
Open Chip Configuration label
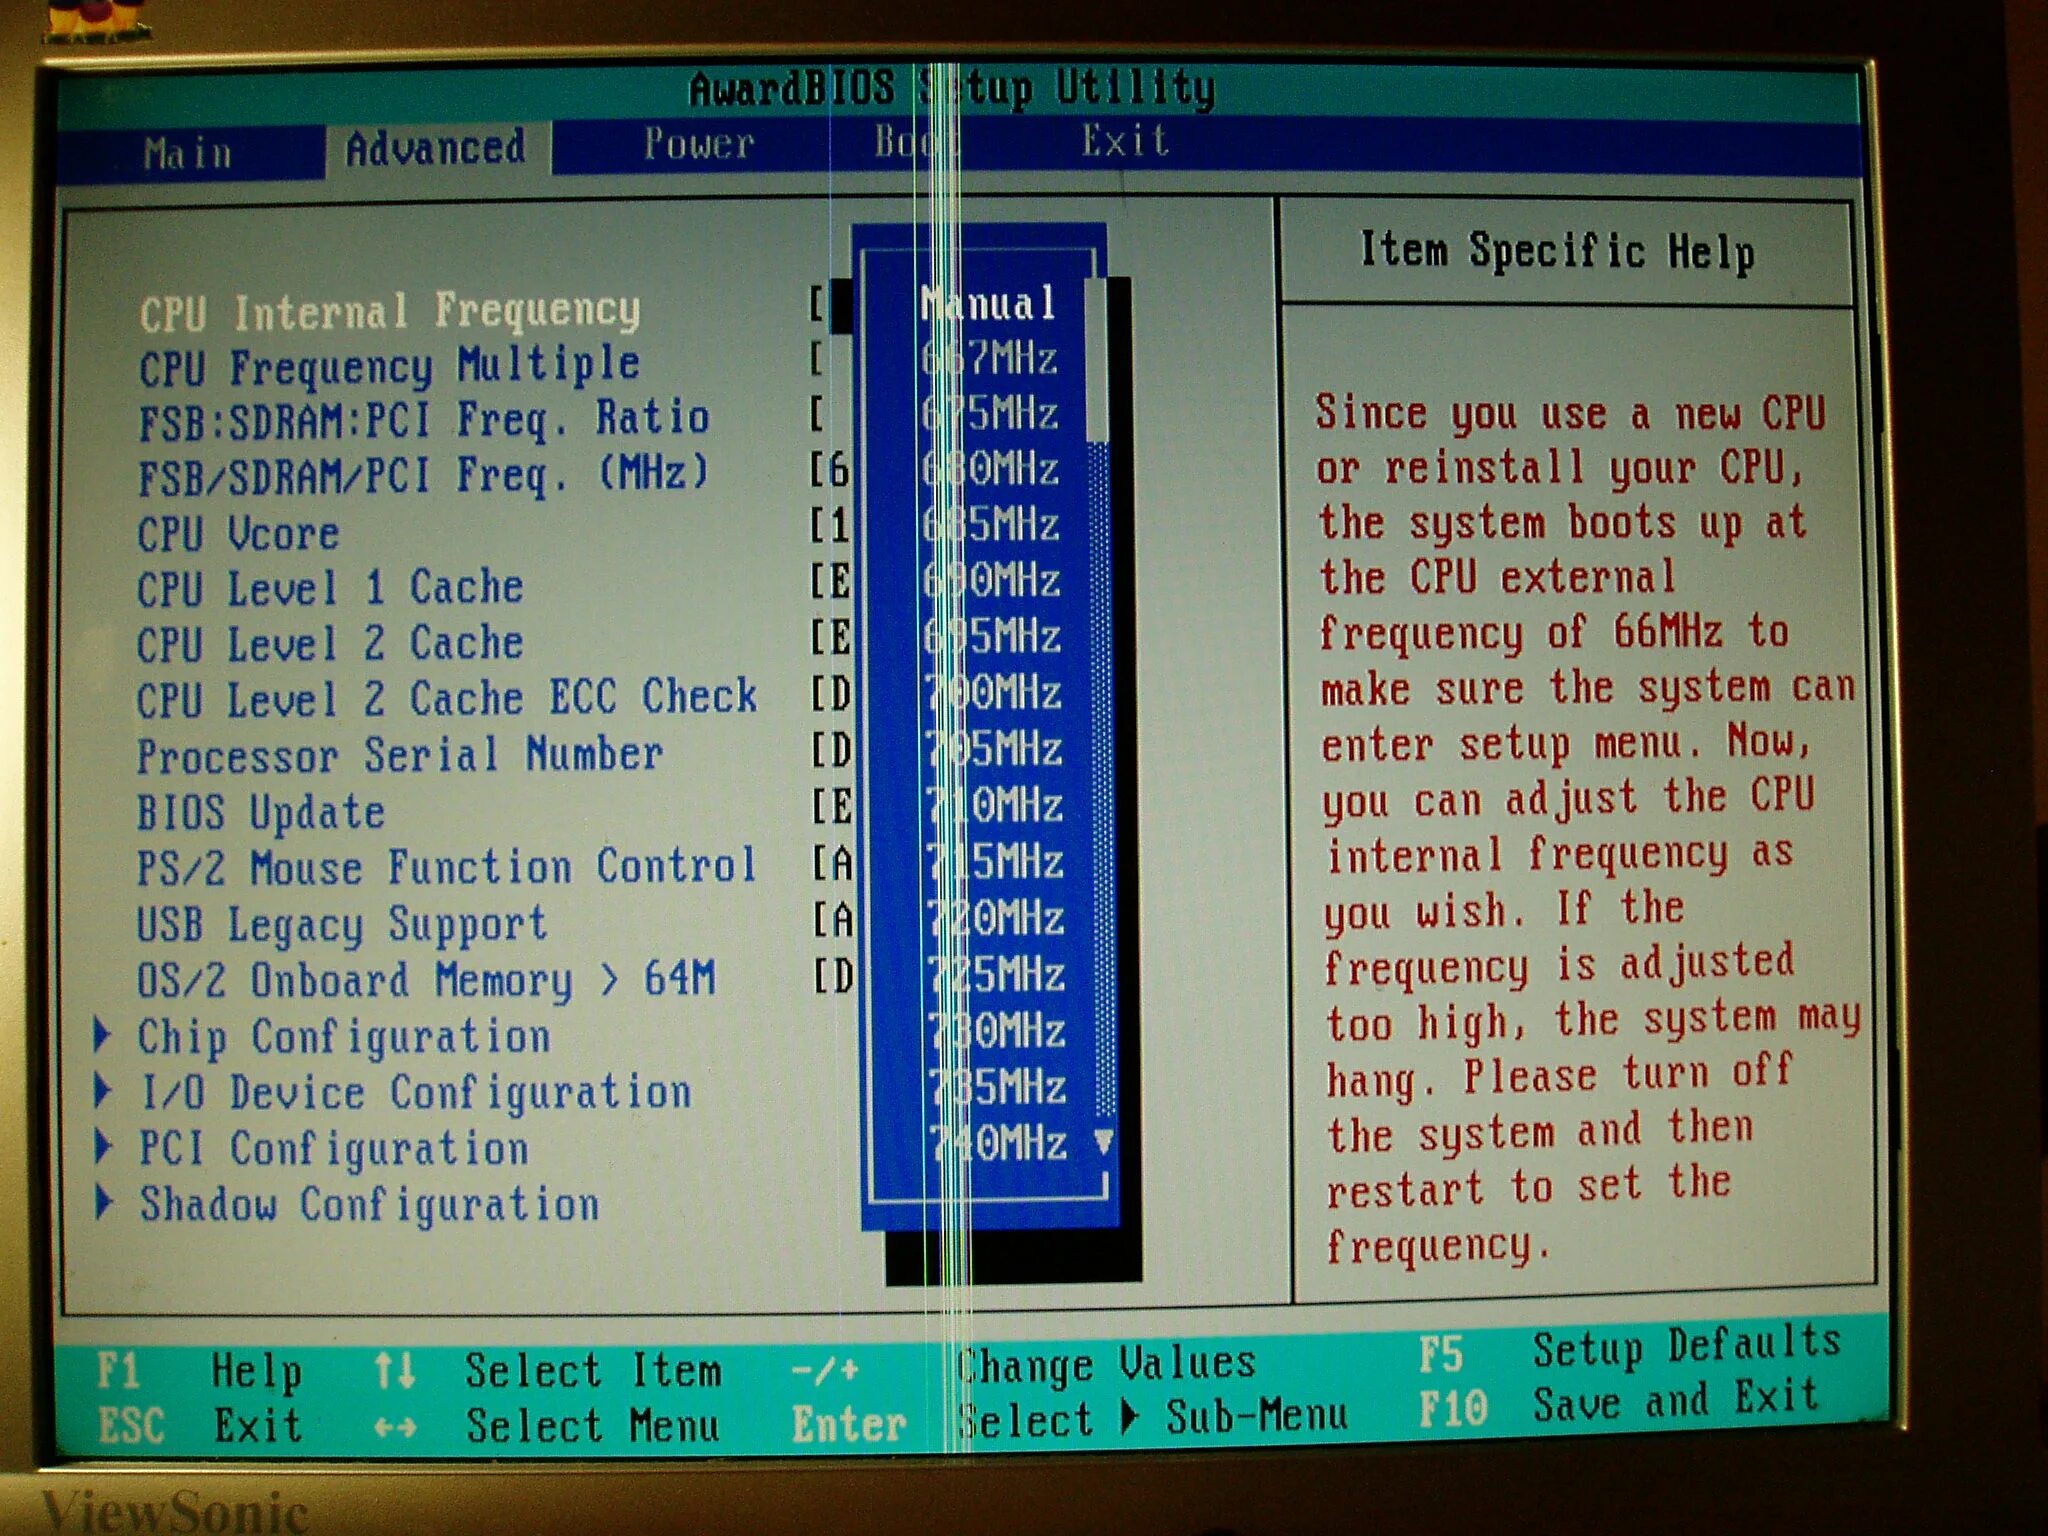click(x=344, y=1038)
